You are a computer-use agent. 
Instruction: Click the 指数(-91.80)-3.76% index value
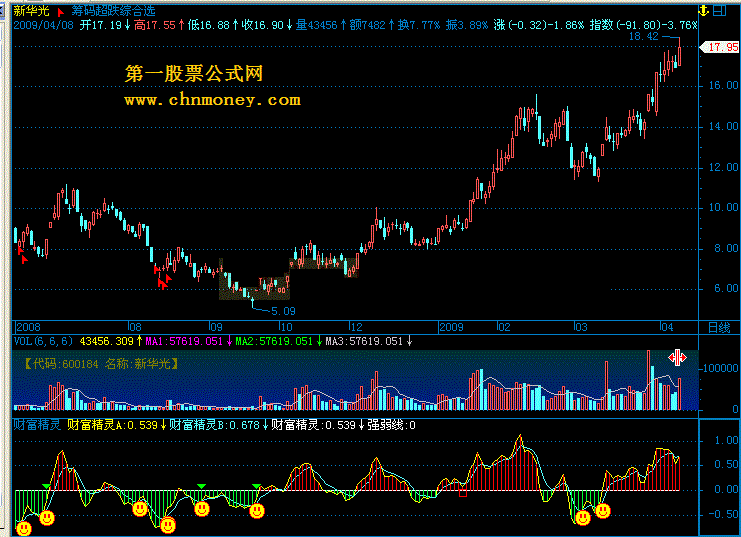[644, 25]
